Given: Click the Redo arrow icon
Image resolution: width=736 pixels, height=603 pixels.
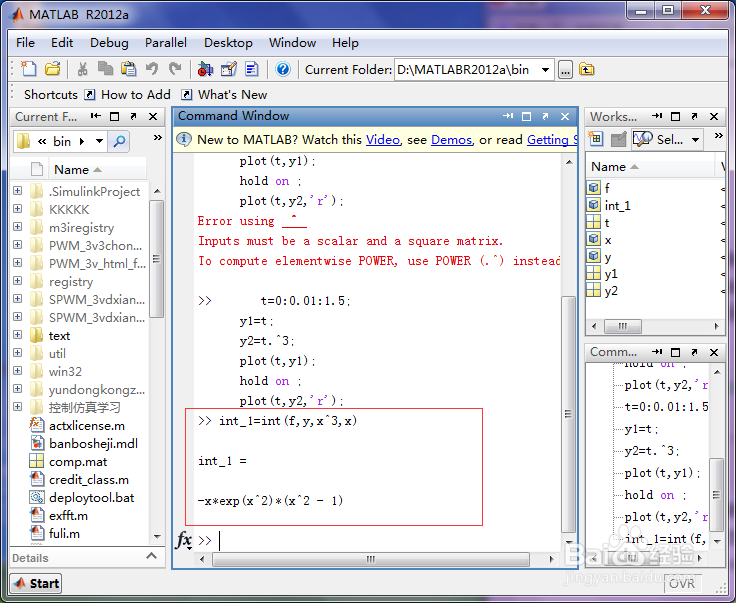Looking at the screenshot, I should coord(175,69).
